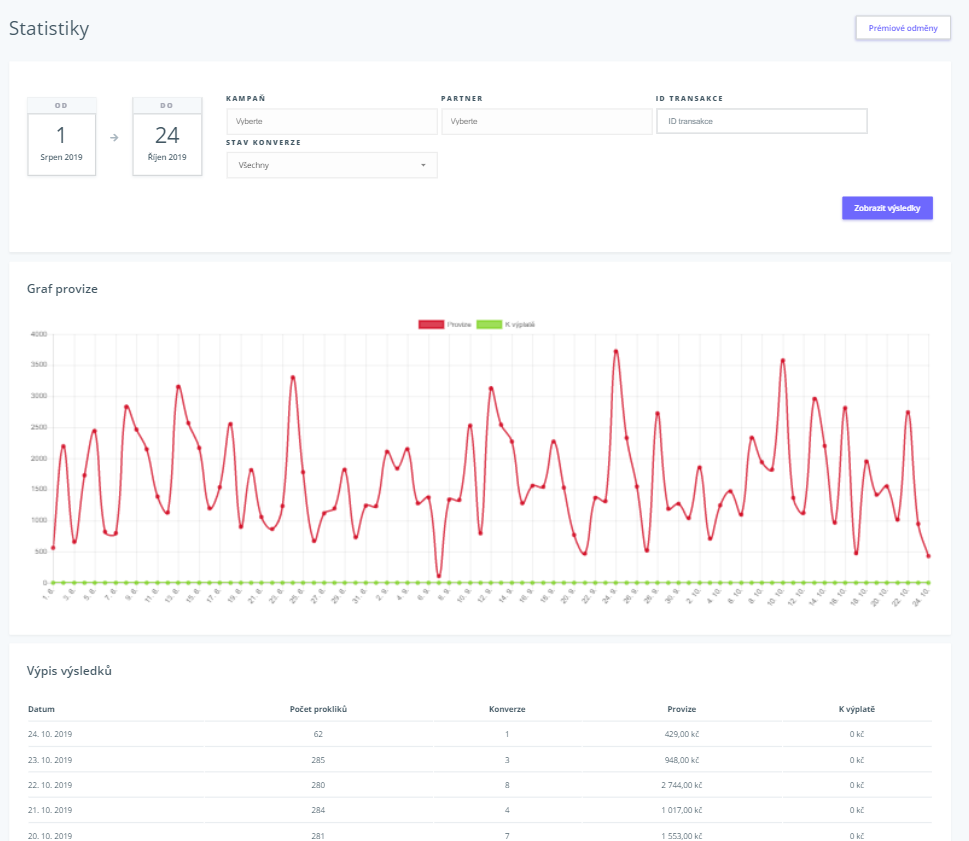Click the Datum column header
This screenshot has height=841, width=969.
(x=42, y=709)
